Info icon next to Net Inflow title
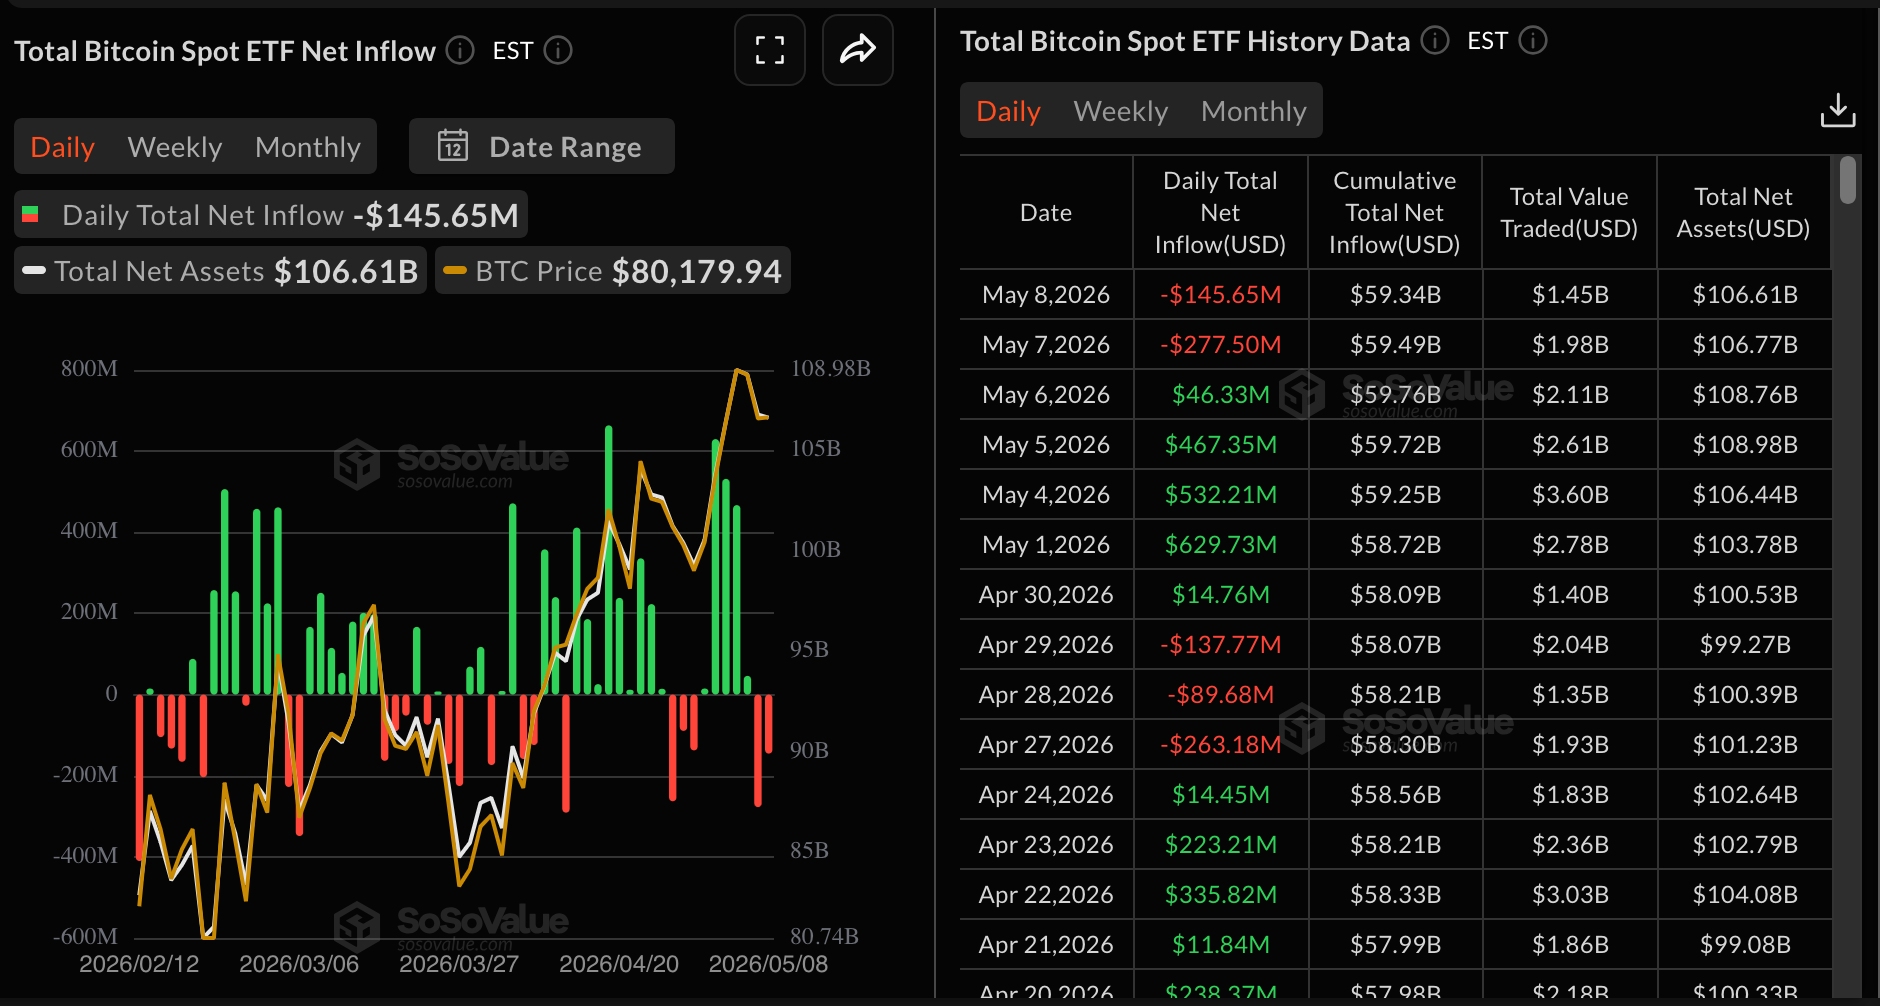1880x1006 pixels. 460,50
